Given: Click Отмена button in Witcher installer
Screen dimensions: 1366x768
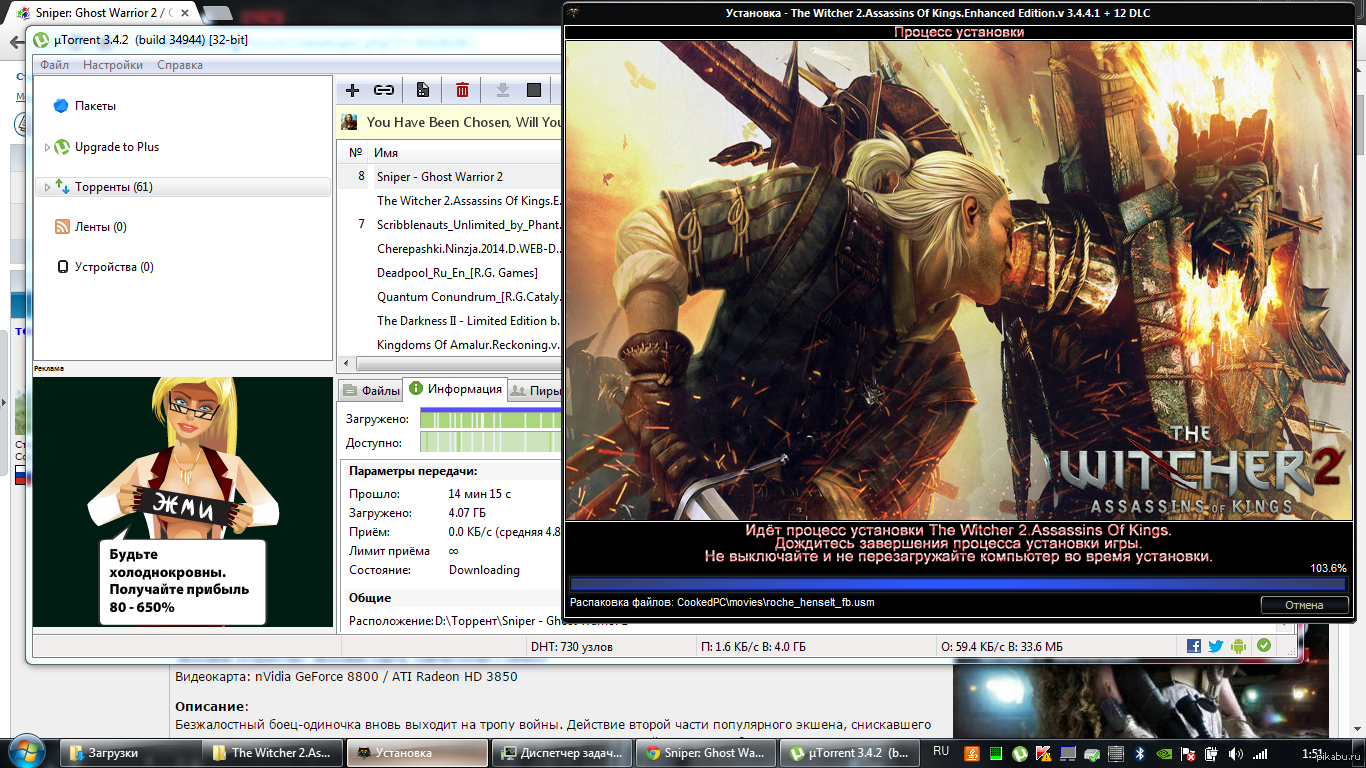Looking at the screenshot, I should [1304, 604].
